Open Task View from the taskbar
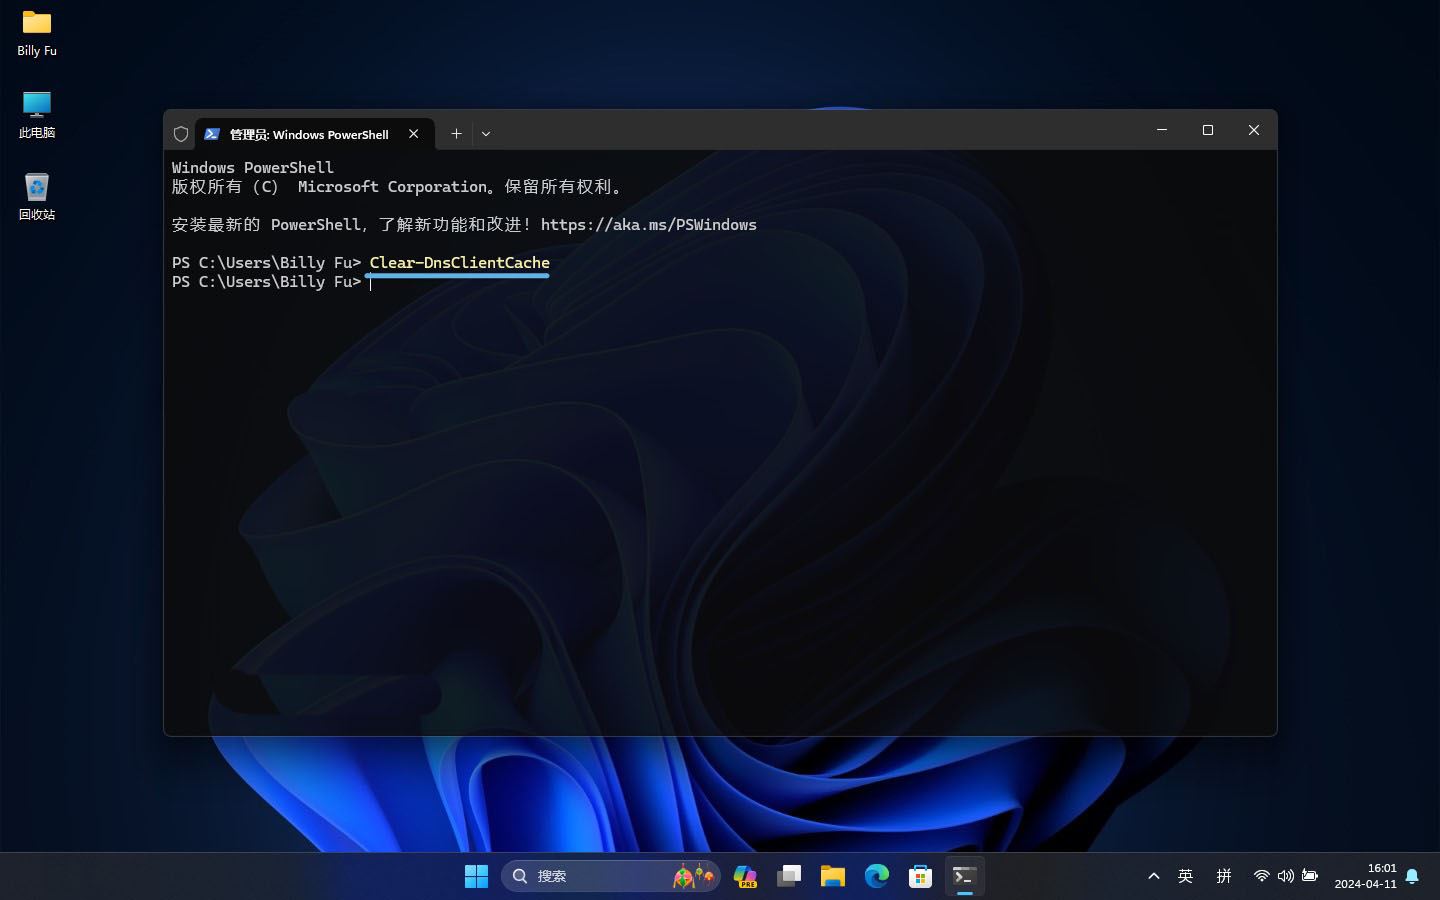Screen dimensions: 1440x900 tap(789, 876)
